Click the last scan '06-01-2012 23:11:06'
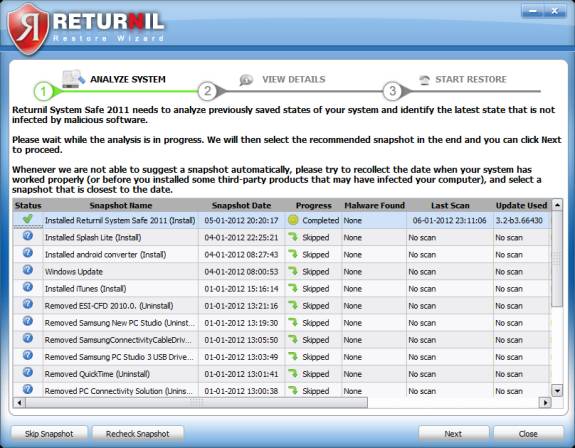 coord(450,220)
